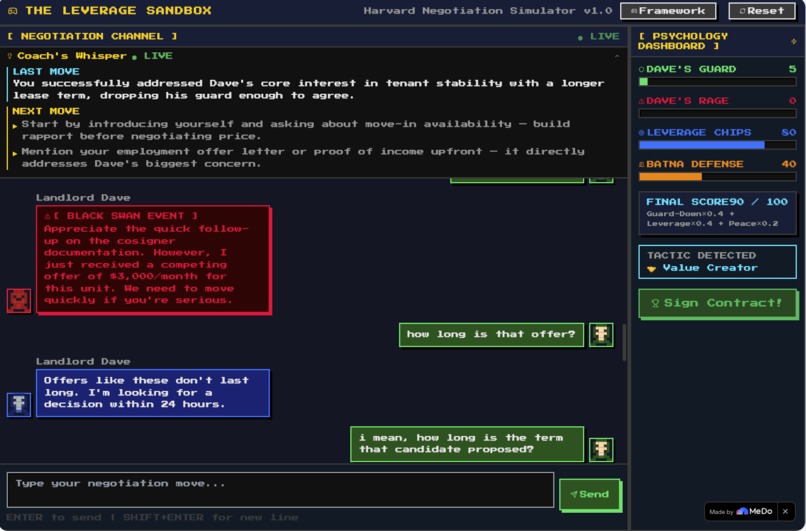The height and width of the screenshot is (531, 806).
Task: Click the 'term that candidate proposed?' message
Action: pos(467,444)
